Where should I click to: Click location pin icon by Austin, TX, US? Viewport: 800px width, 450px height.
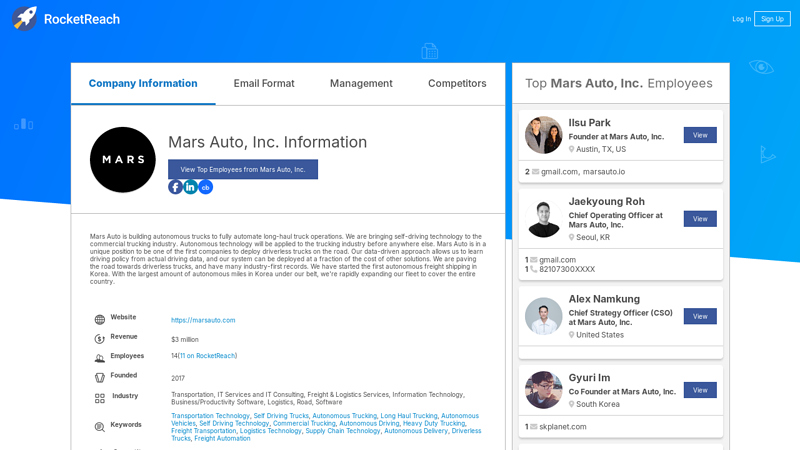571,149
